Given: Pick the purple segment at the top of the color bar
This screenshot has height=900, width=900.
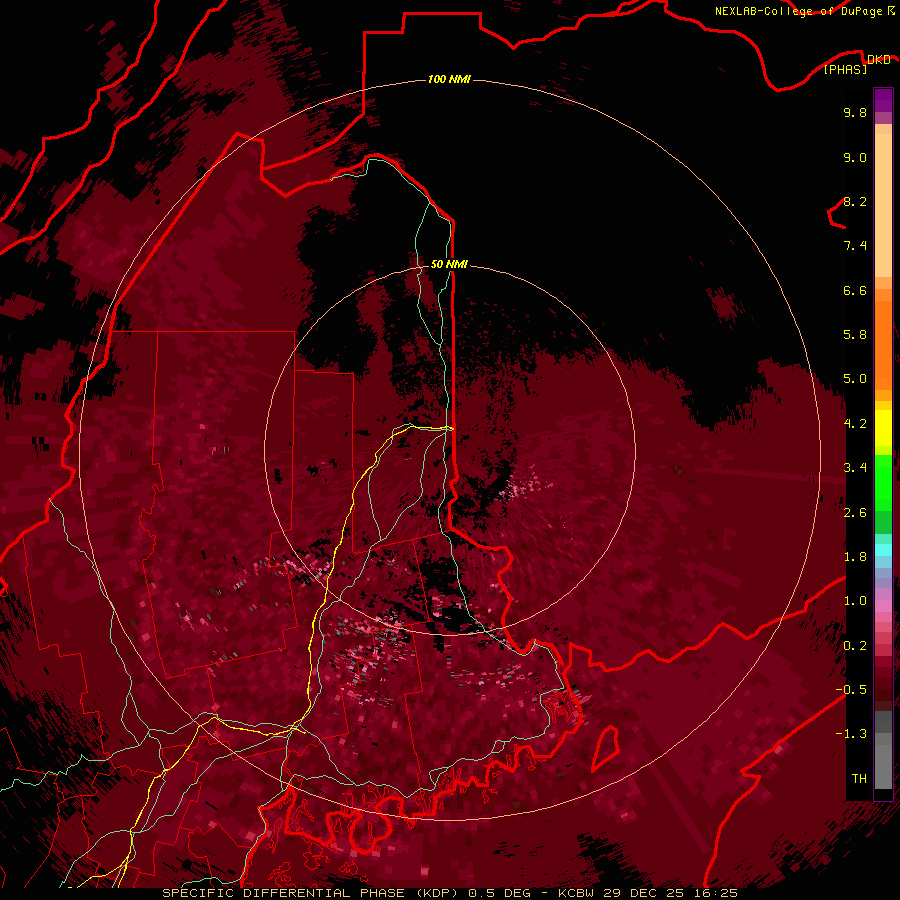Looking at the screenshot, I should [883, 100].
